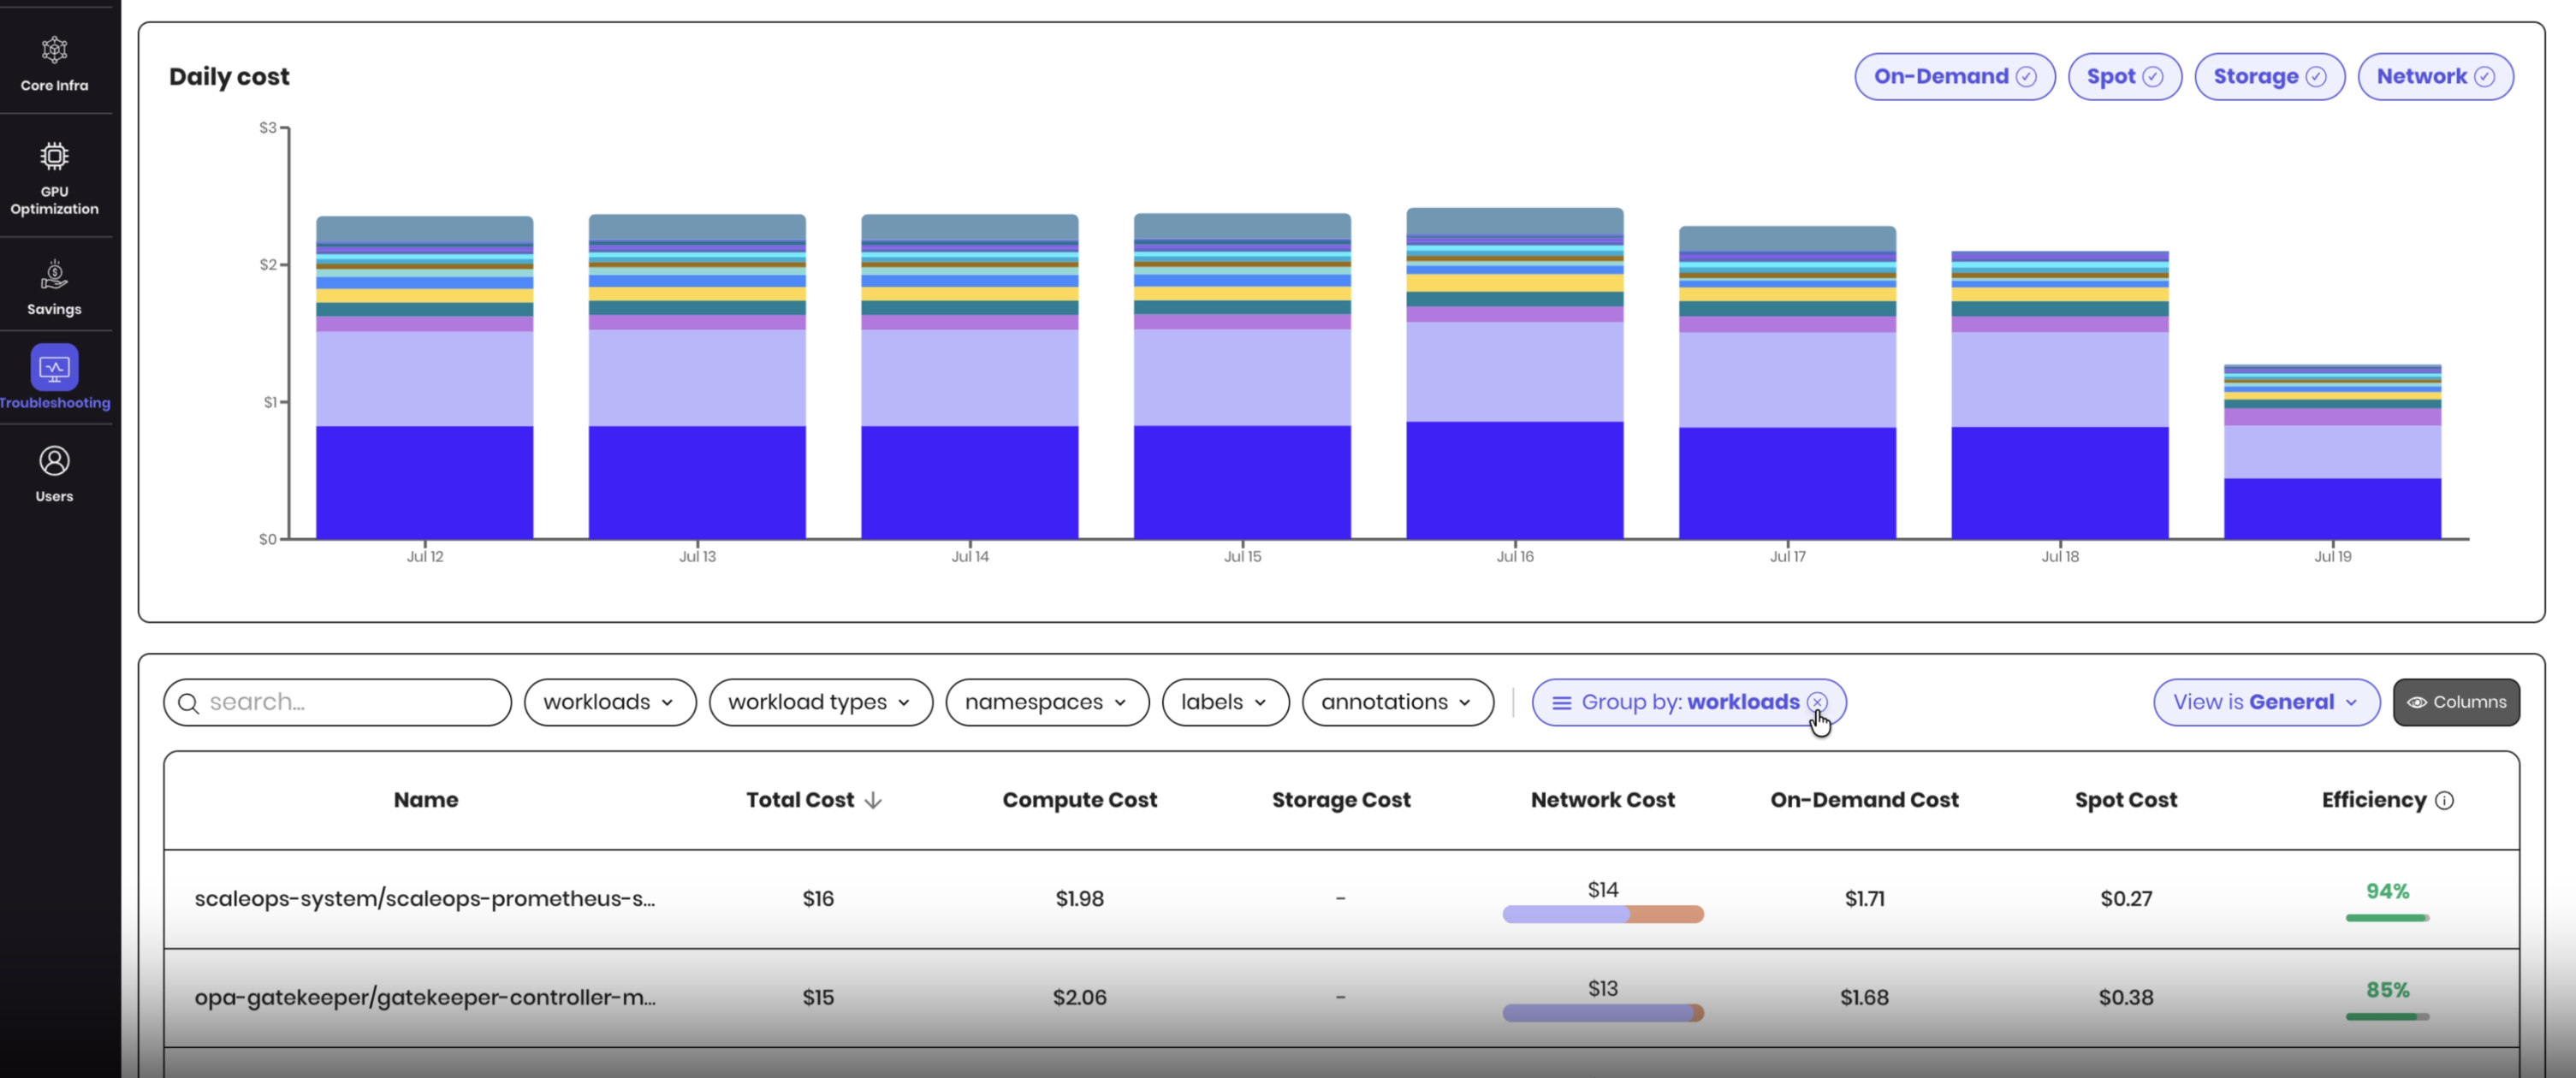2576x1078 pixels.
Task: Click the Total Cost sort arrow
Action: pyautogui.click(x=873, y=800)
